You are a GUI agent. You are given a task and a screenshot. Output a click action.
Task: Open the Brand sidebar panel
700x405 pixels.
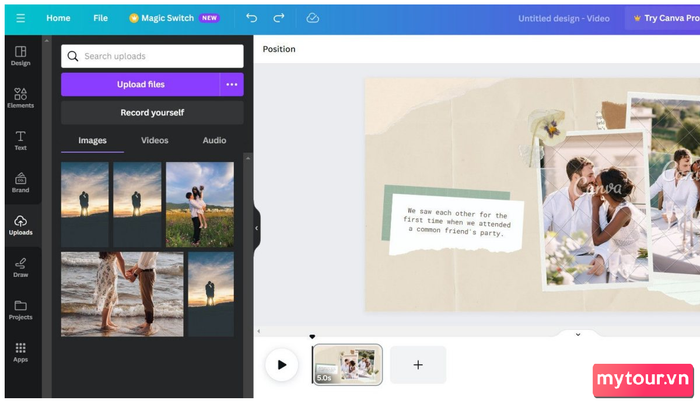pos(21,183)
